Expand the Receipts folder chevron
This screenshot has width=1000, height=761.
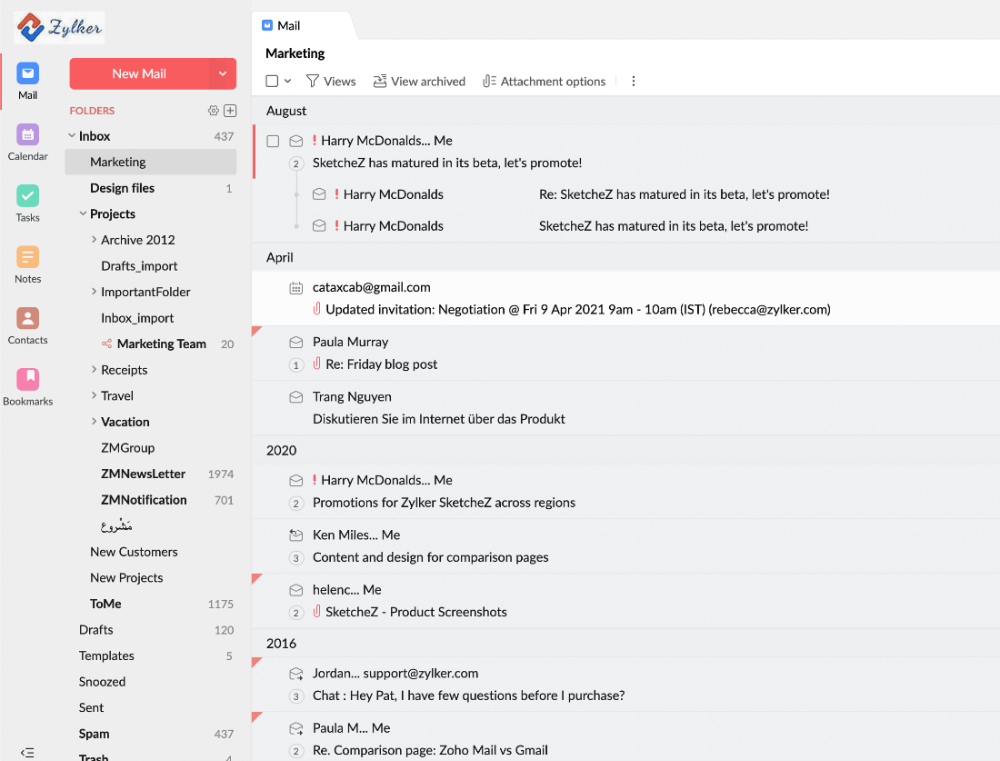point(94,370)
